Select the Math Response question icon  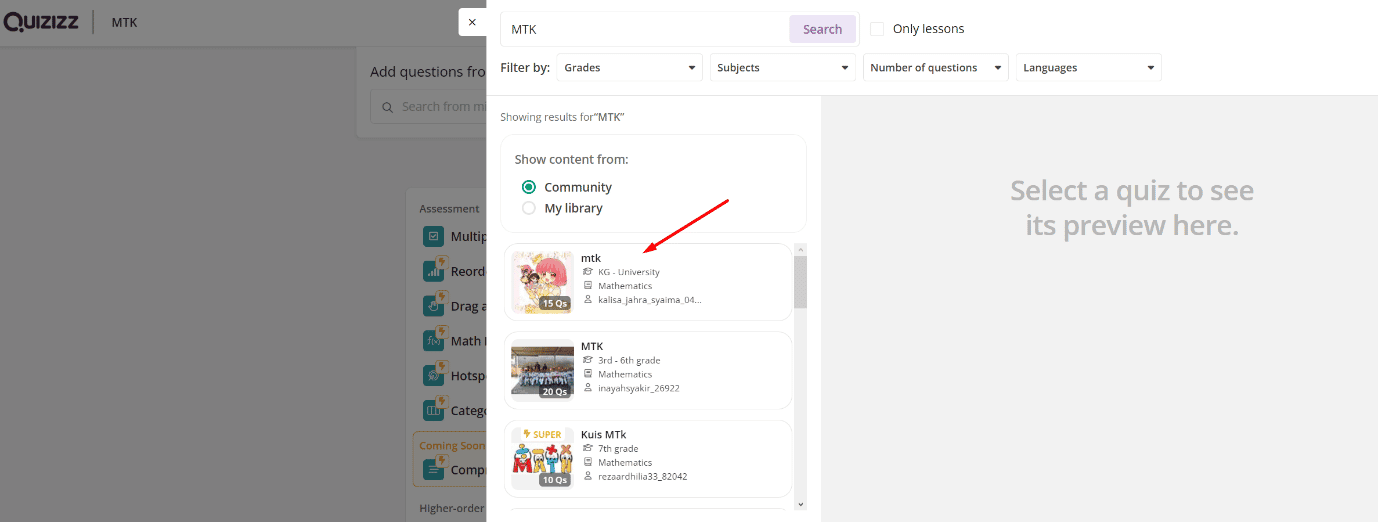click(433, 341)
